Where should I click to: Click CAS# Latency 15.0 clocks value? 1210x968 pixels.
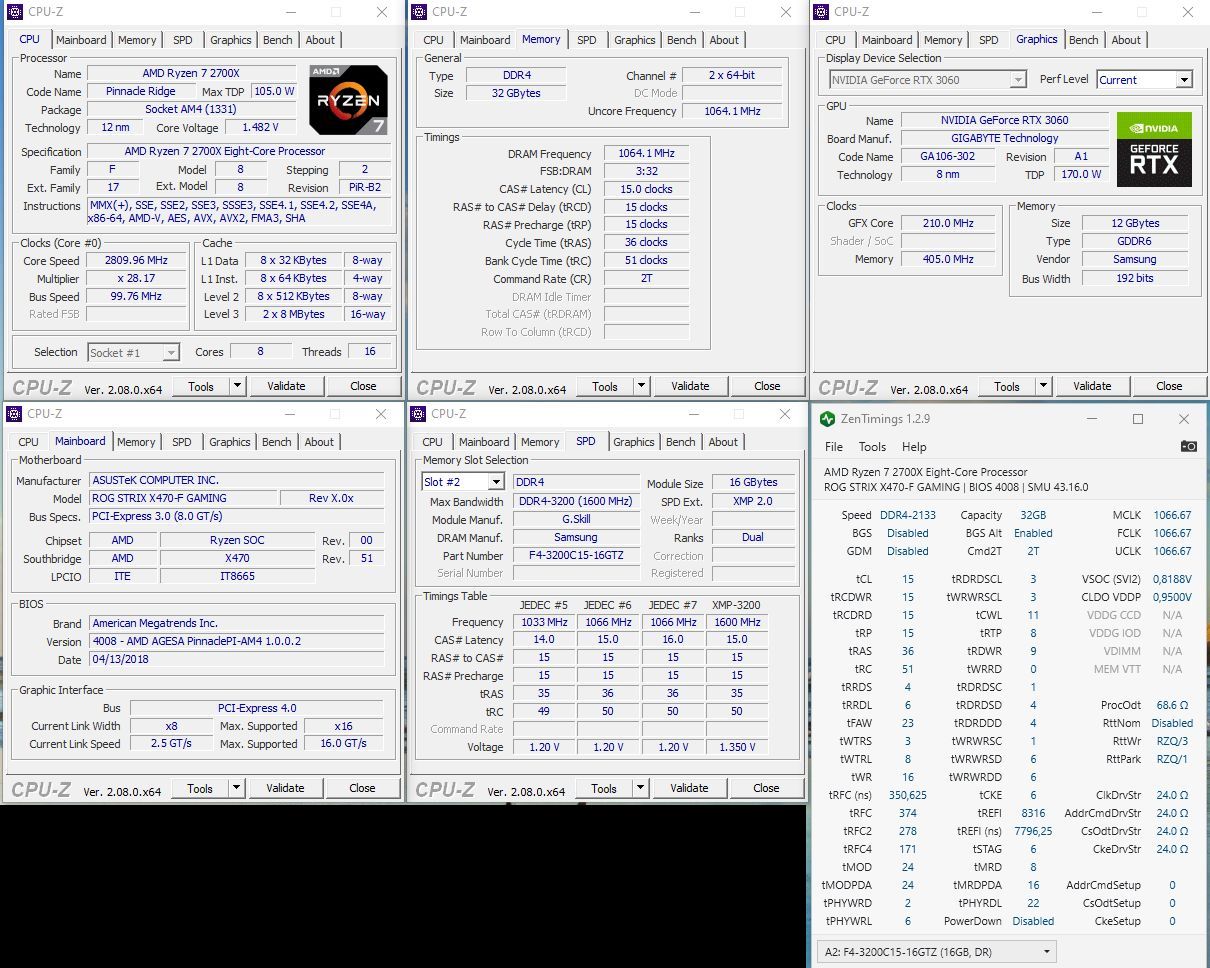[x=646, y=189]
